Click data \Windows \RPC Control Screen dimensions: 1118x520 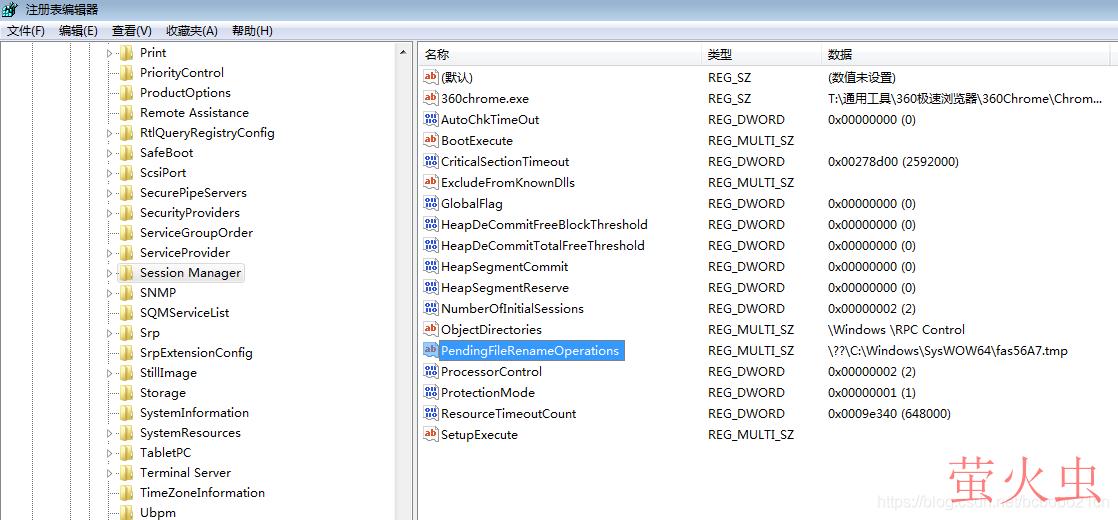896,330
